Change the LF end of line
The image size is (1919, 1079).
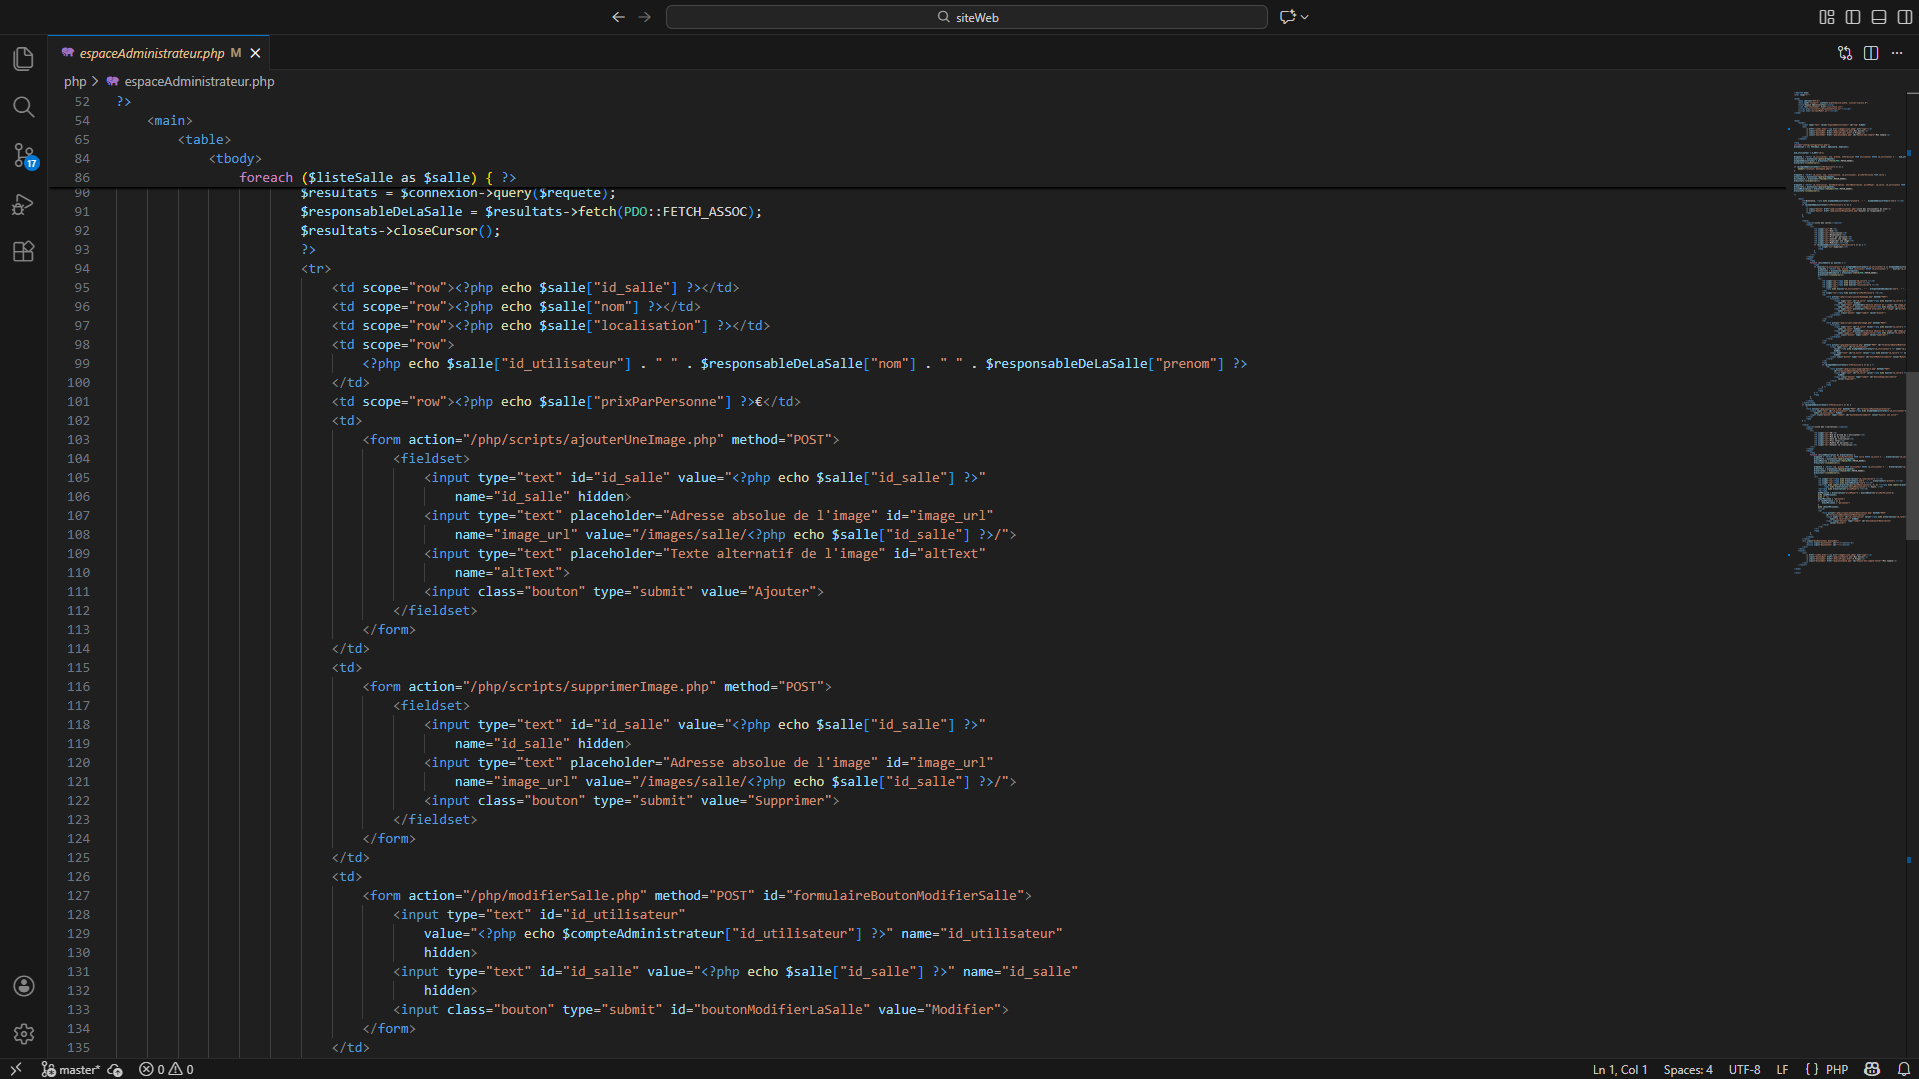tap(1782, 1069)
